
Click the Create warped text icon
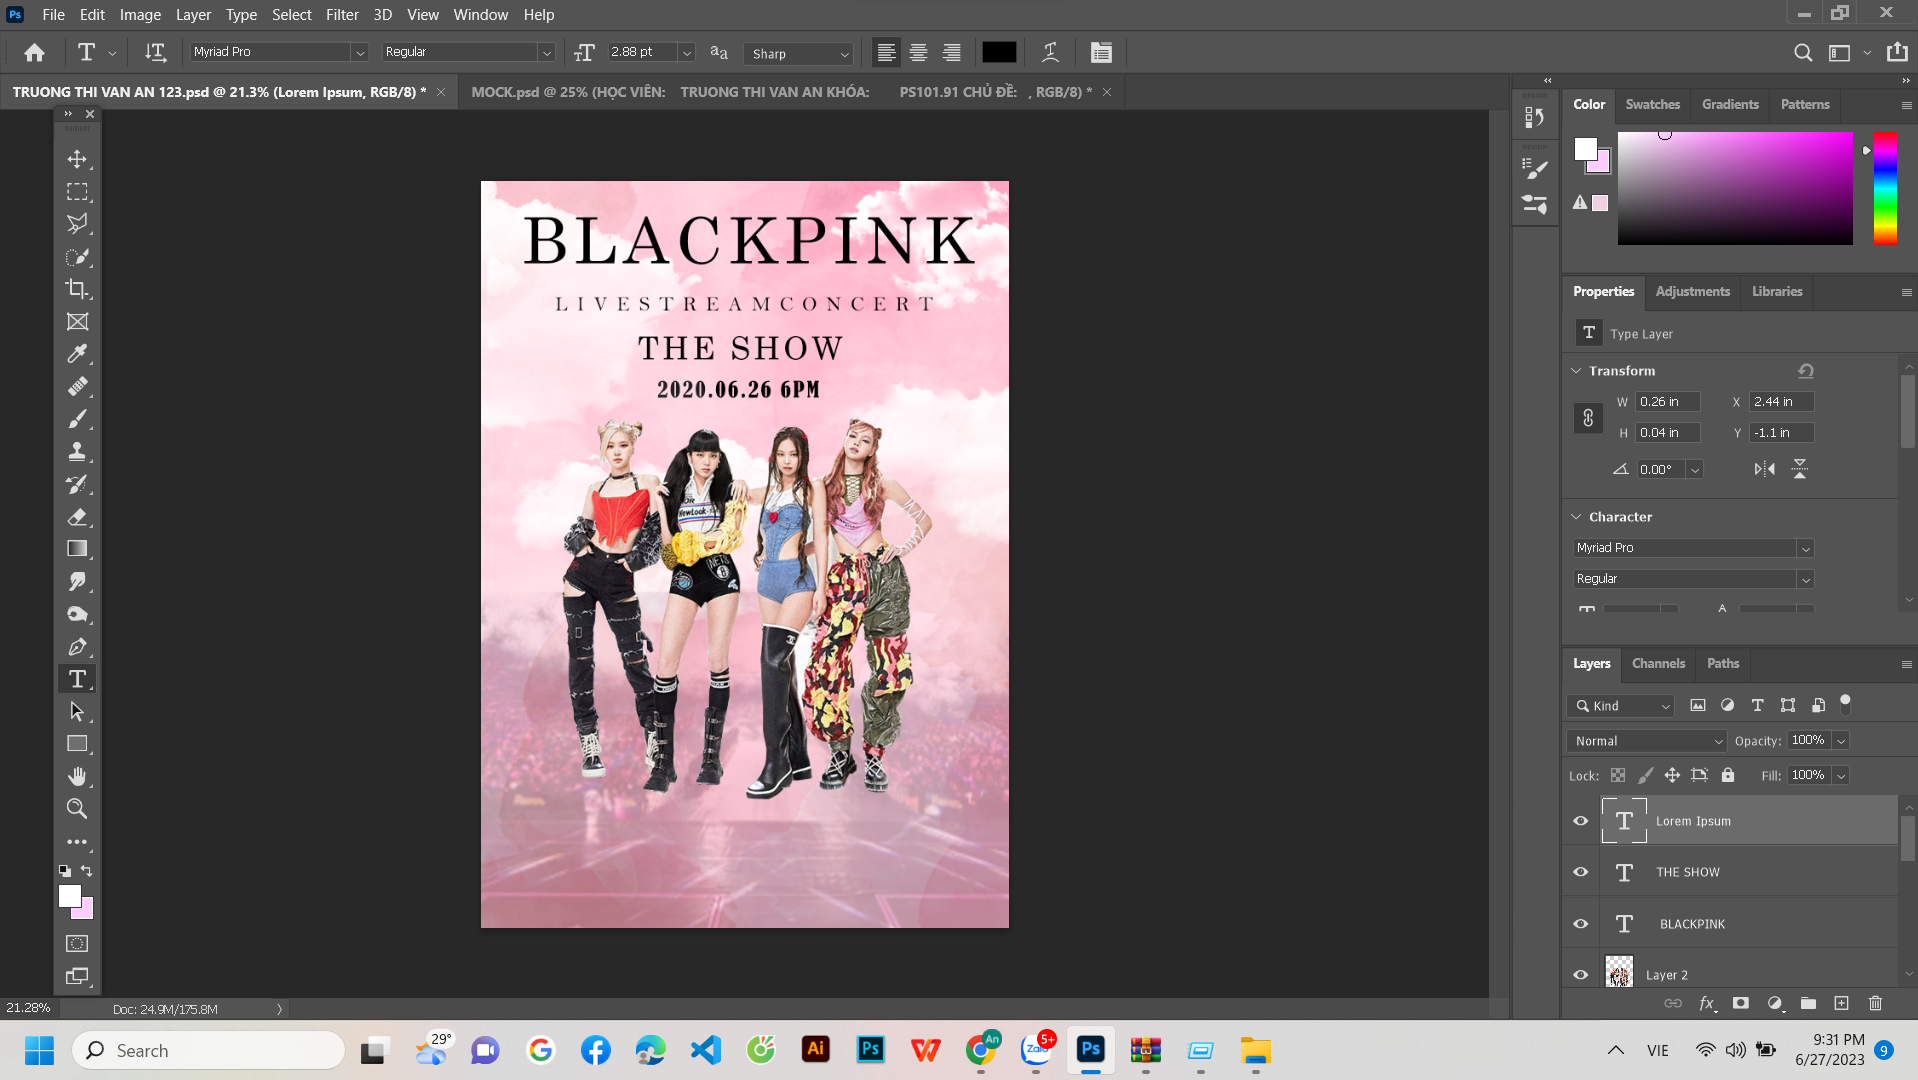pyautogui.click(x=1050, y=52)
